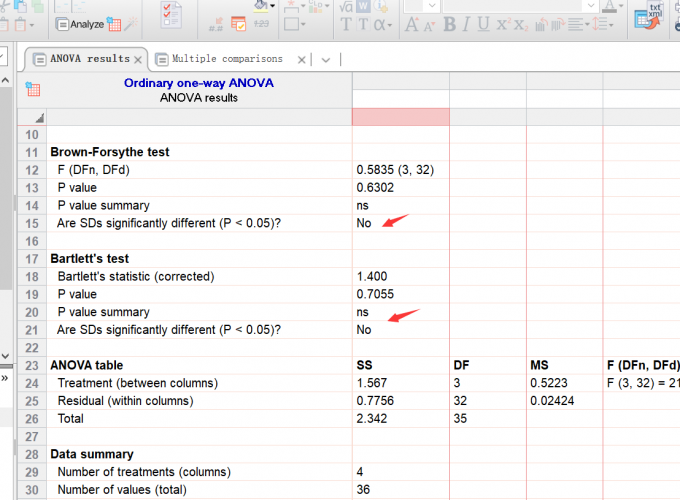
Task: Open the checklist clipboard icon
Action: point(171,15)
